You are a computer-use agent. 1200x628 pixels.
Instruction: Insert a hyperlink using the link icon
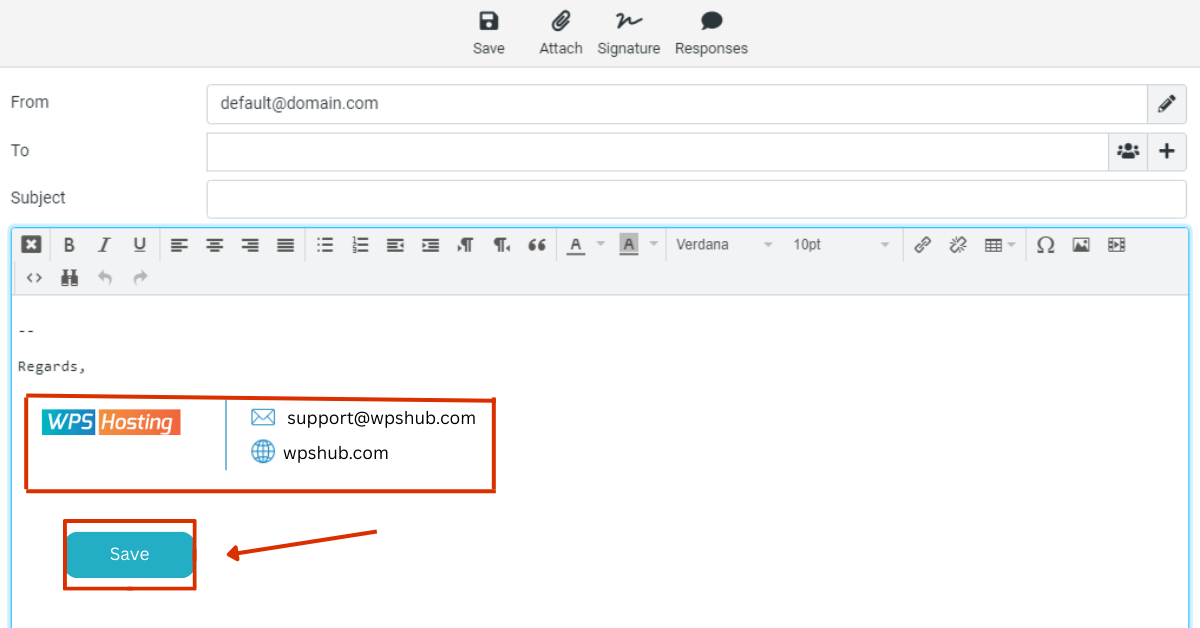922,245
